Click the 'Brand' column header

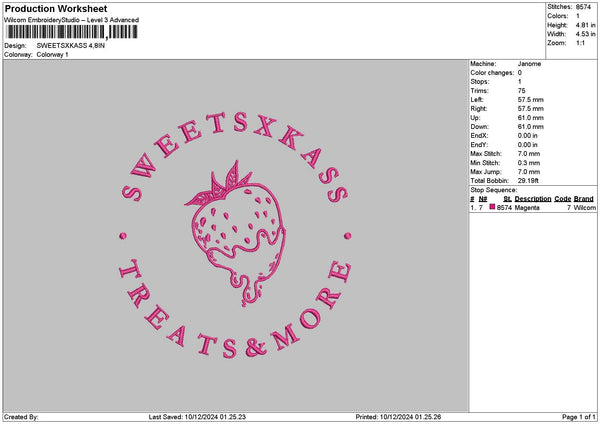coord(584,199)
